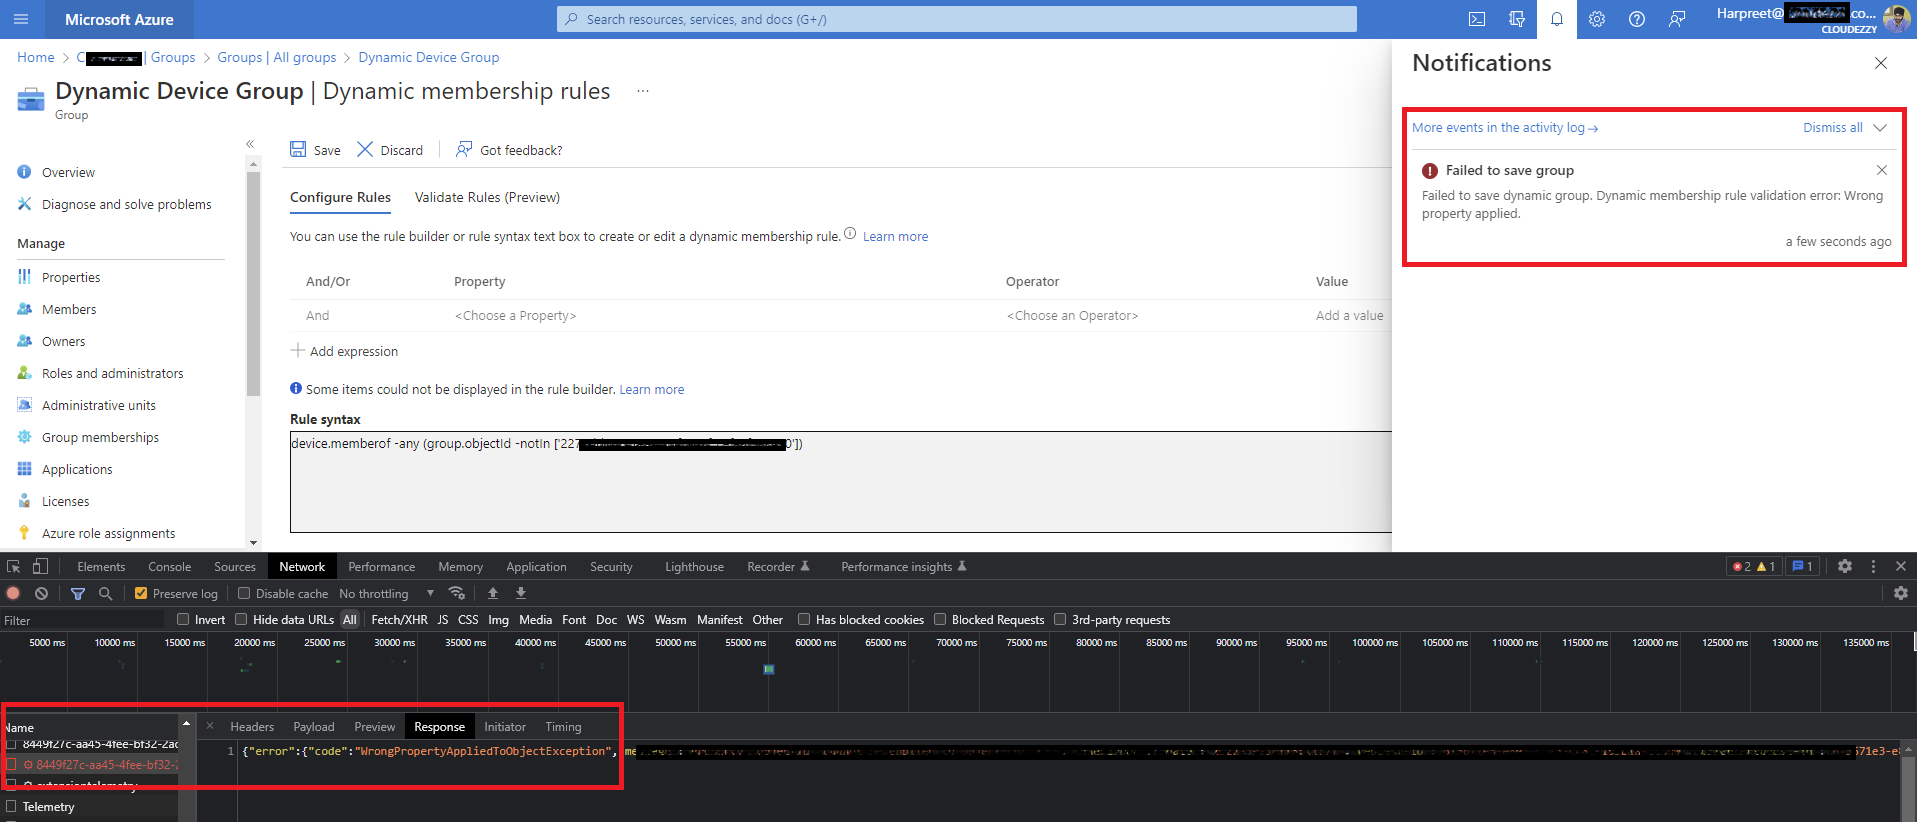Toggle the DevTools device toolbar icon

(x=40, y=566)
